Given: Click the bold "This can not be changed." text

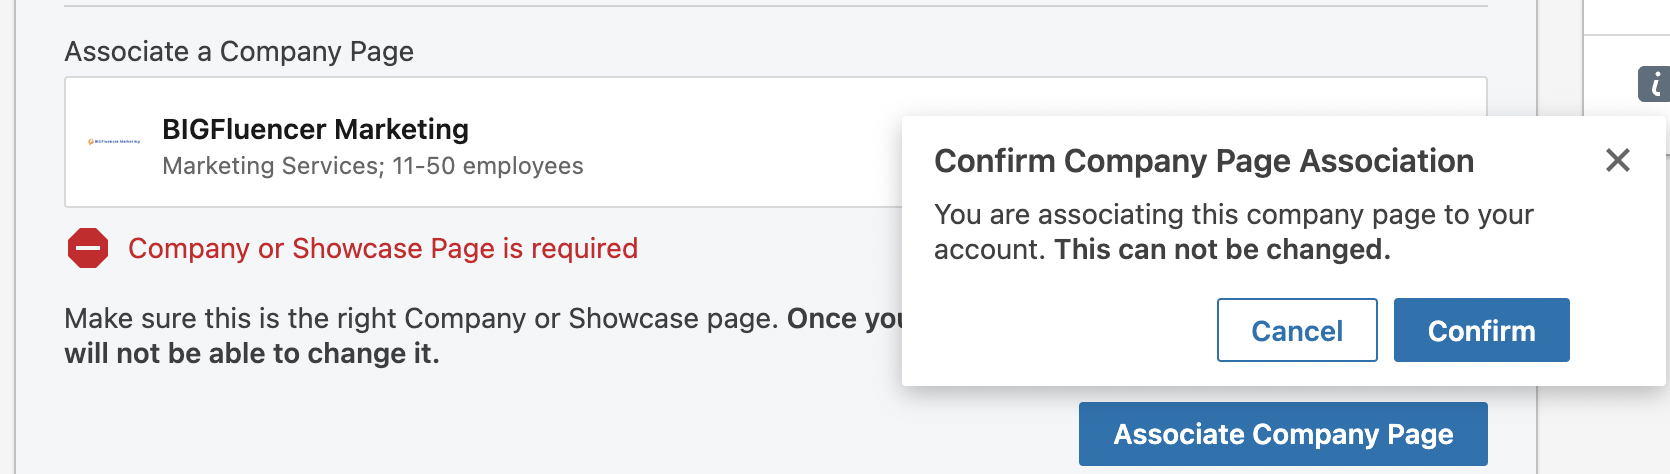Looking at the screenshot, I should pos(1222,249).
